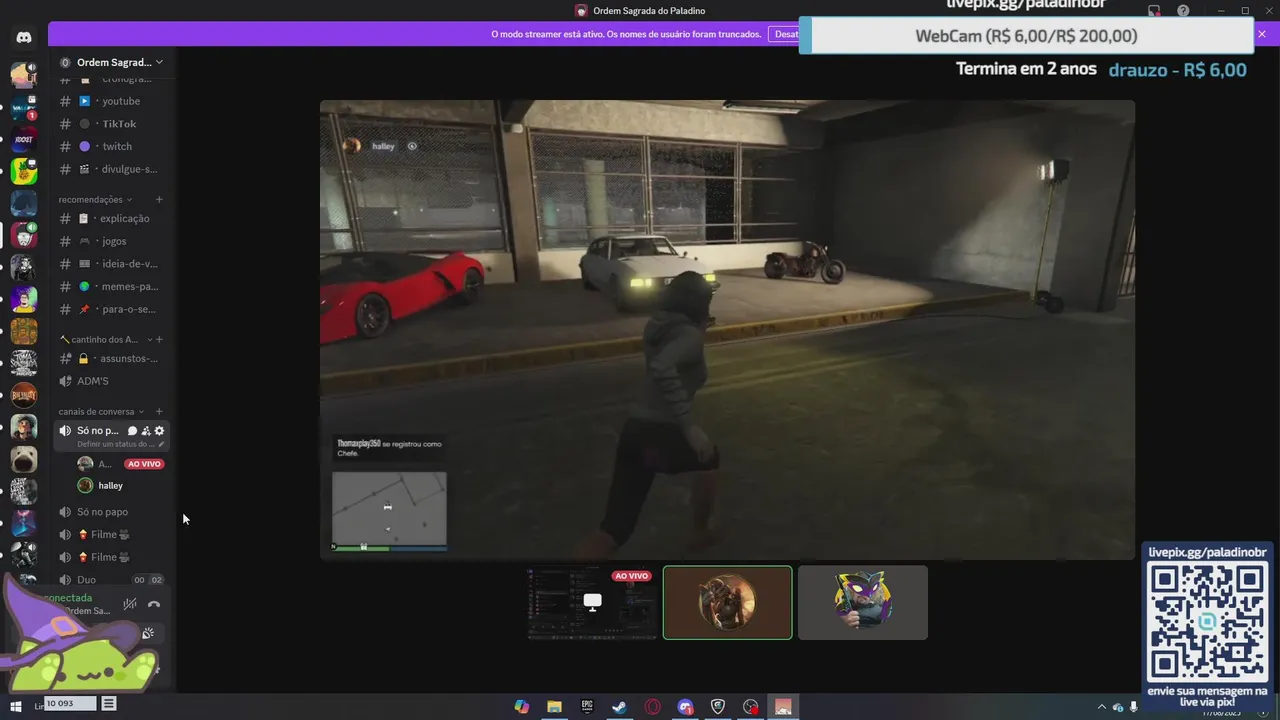Open File Explorer from the taskbar

coord(554,706)
